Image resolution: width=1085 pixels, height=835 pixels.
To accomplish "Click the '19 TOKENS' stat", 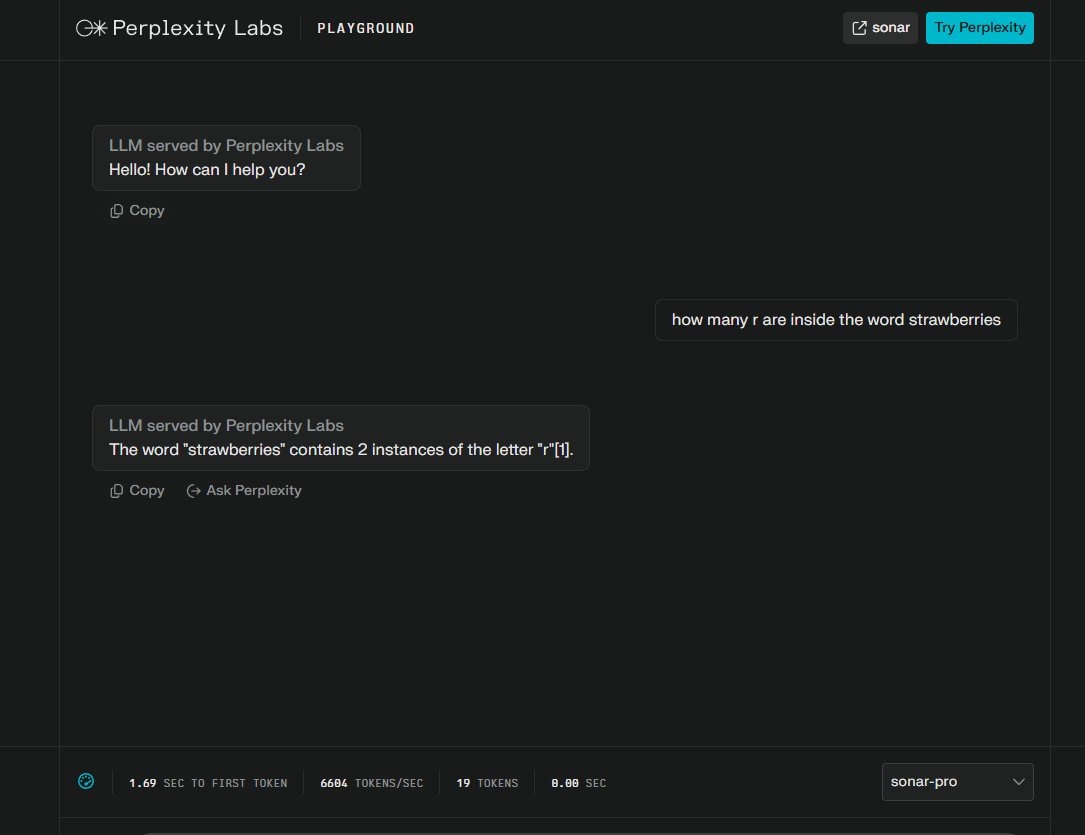I will pyautogui.click(x=487, y=783).
